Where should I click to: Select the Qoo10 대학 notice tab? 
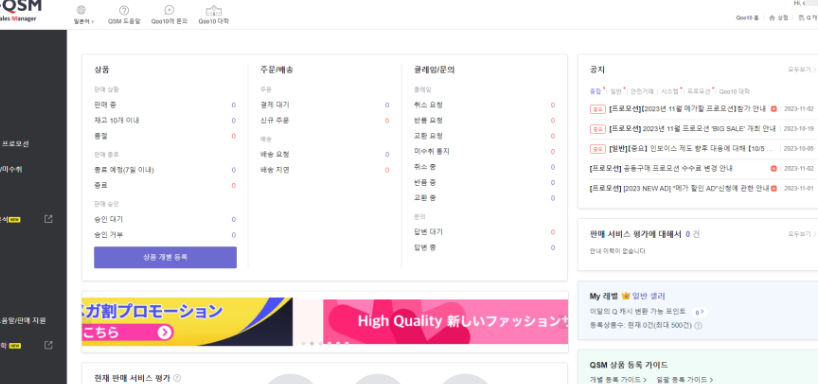(x=735, y=91)
